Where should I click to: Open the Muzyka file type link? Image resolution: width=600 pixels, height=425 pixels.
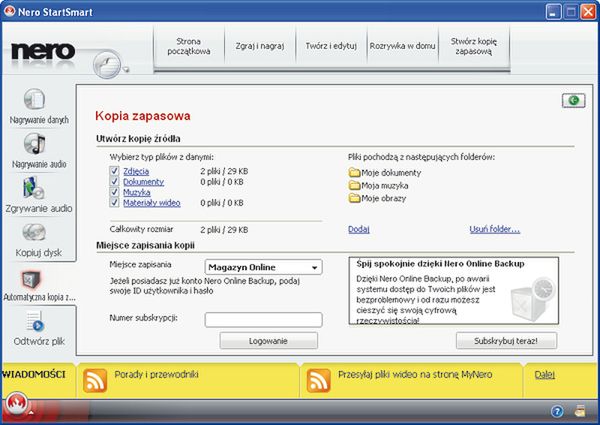(x=137, y=192)
